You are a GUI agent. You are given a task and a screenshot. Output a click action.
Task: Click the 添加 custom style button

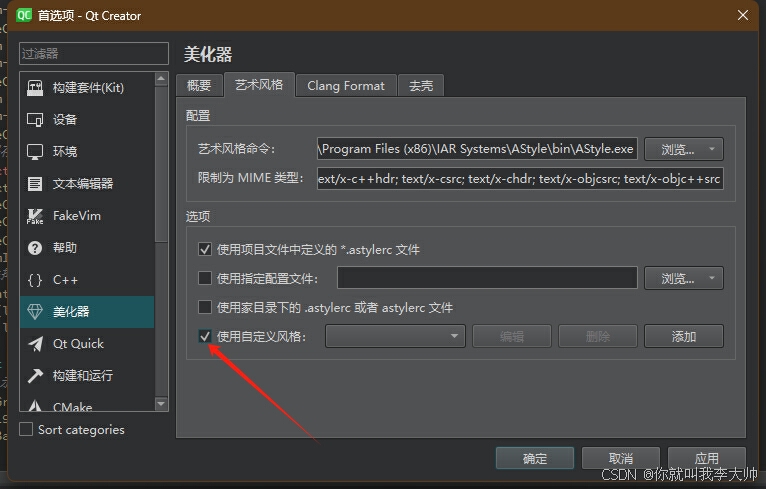click(x=684, y=336)
